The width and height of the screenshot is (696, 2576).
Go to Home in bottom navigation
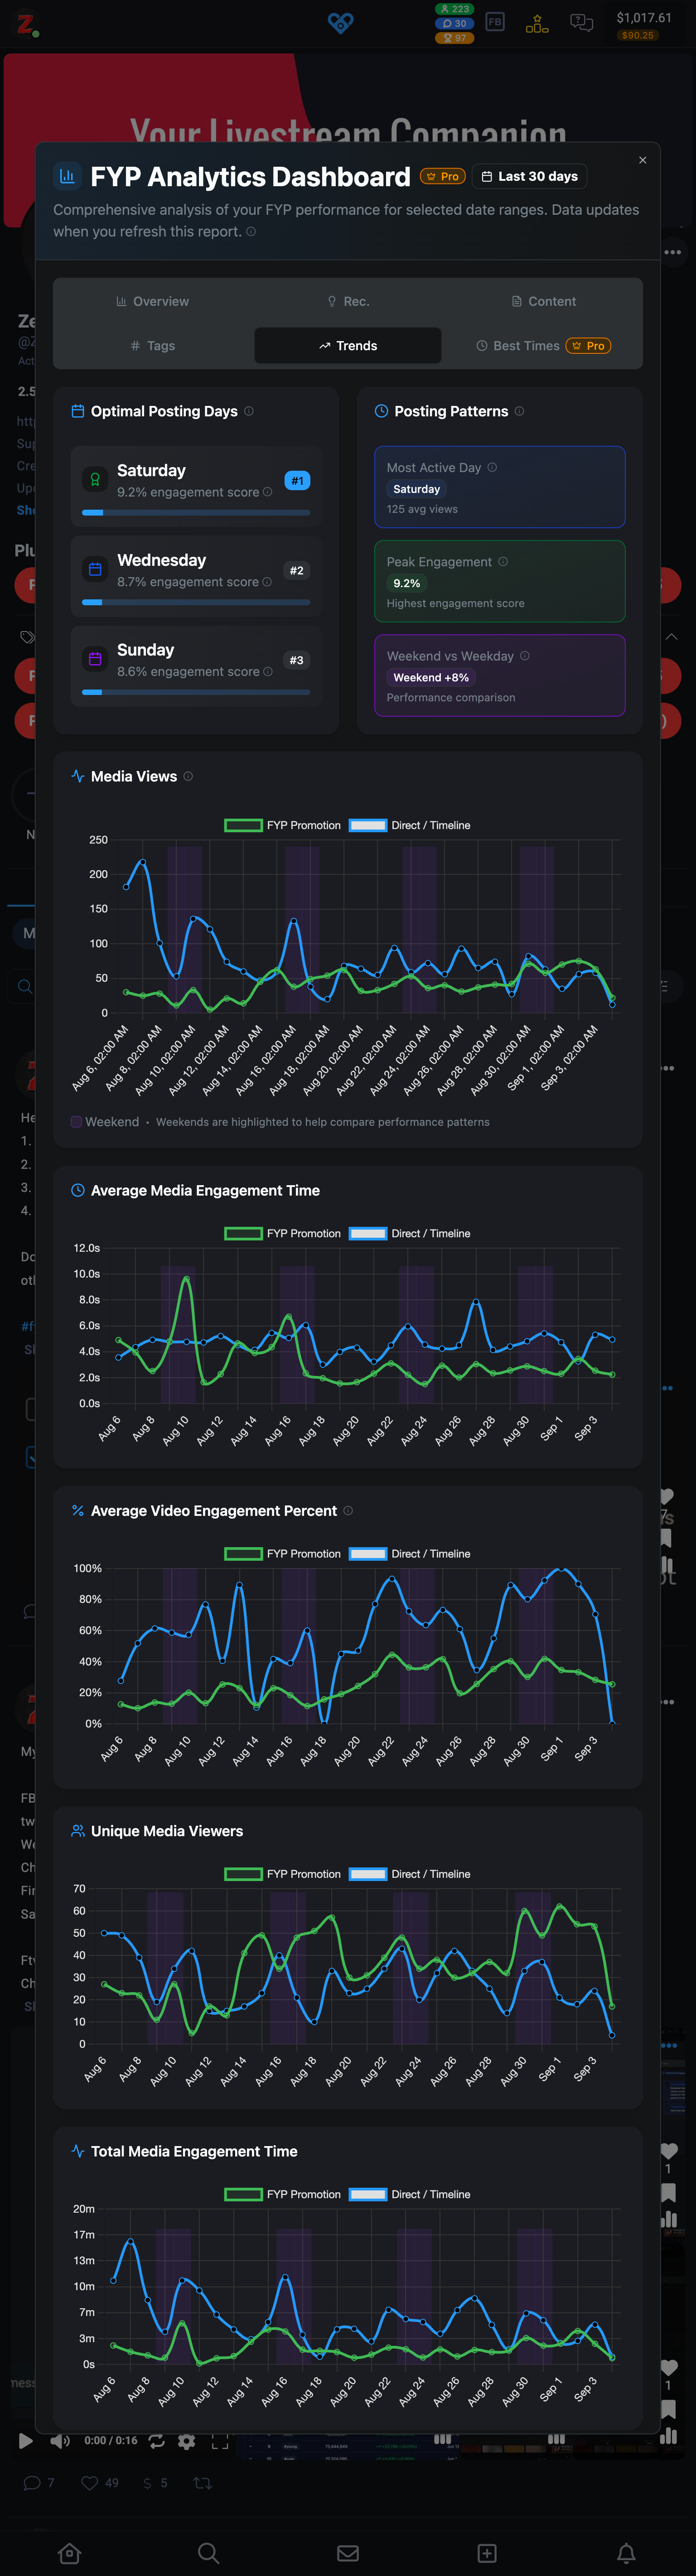click(69, 2552)
